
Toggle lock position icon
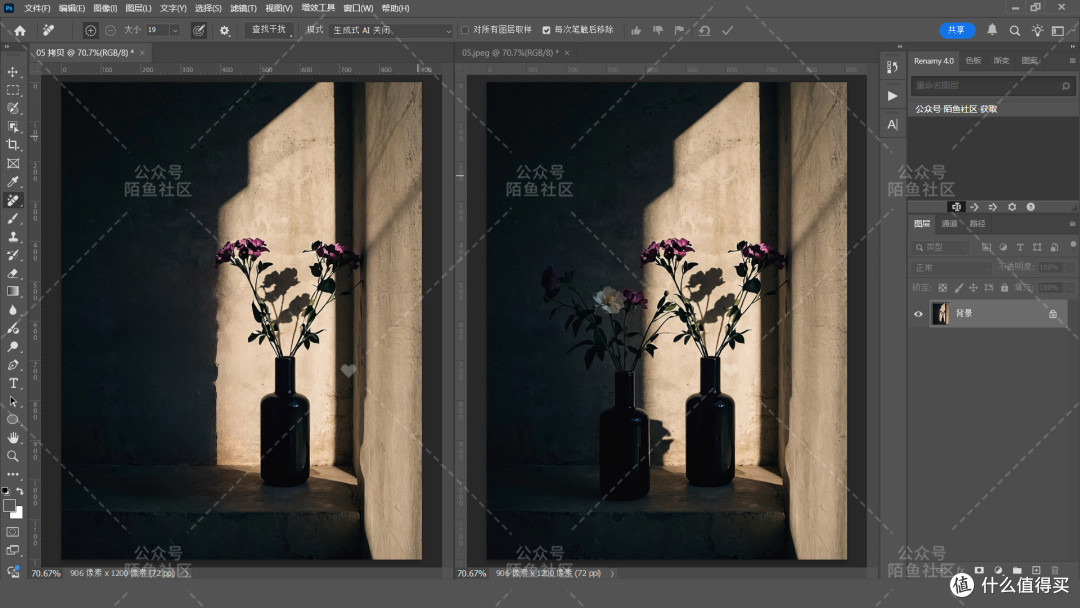pyautogui.click(x=973, y=288)
